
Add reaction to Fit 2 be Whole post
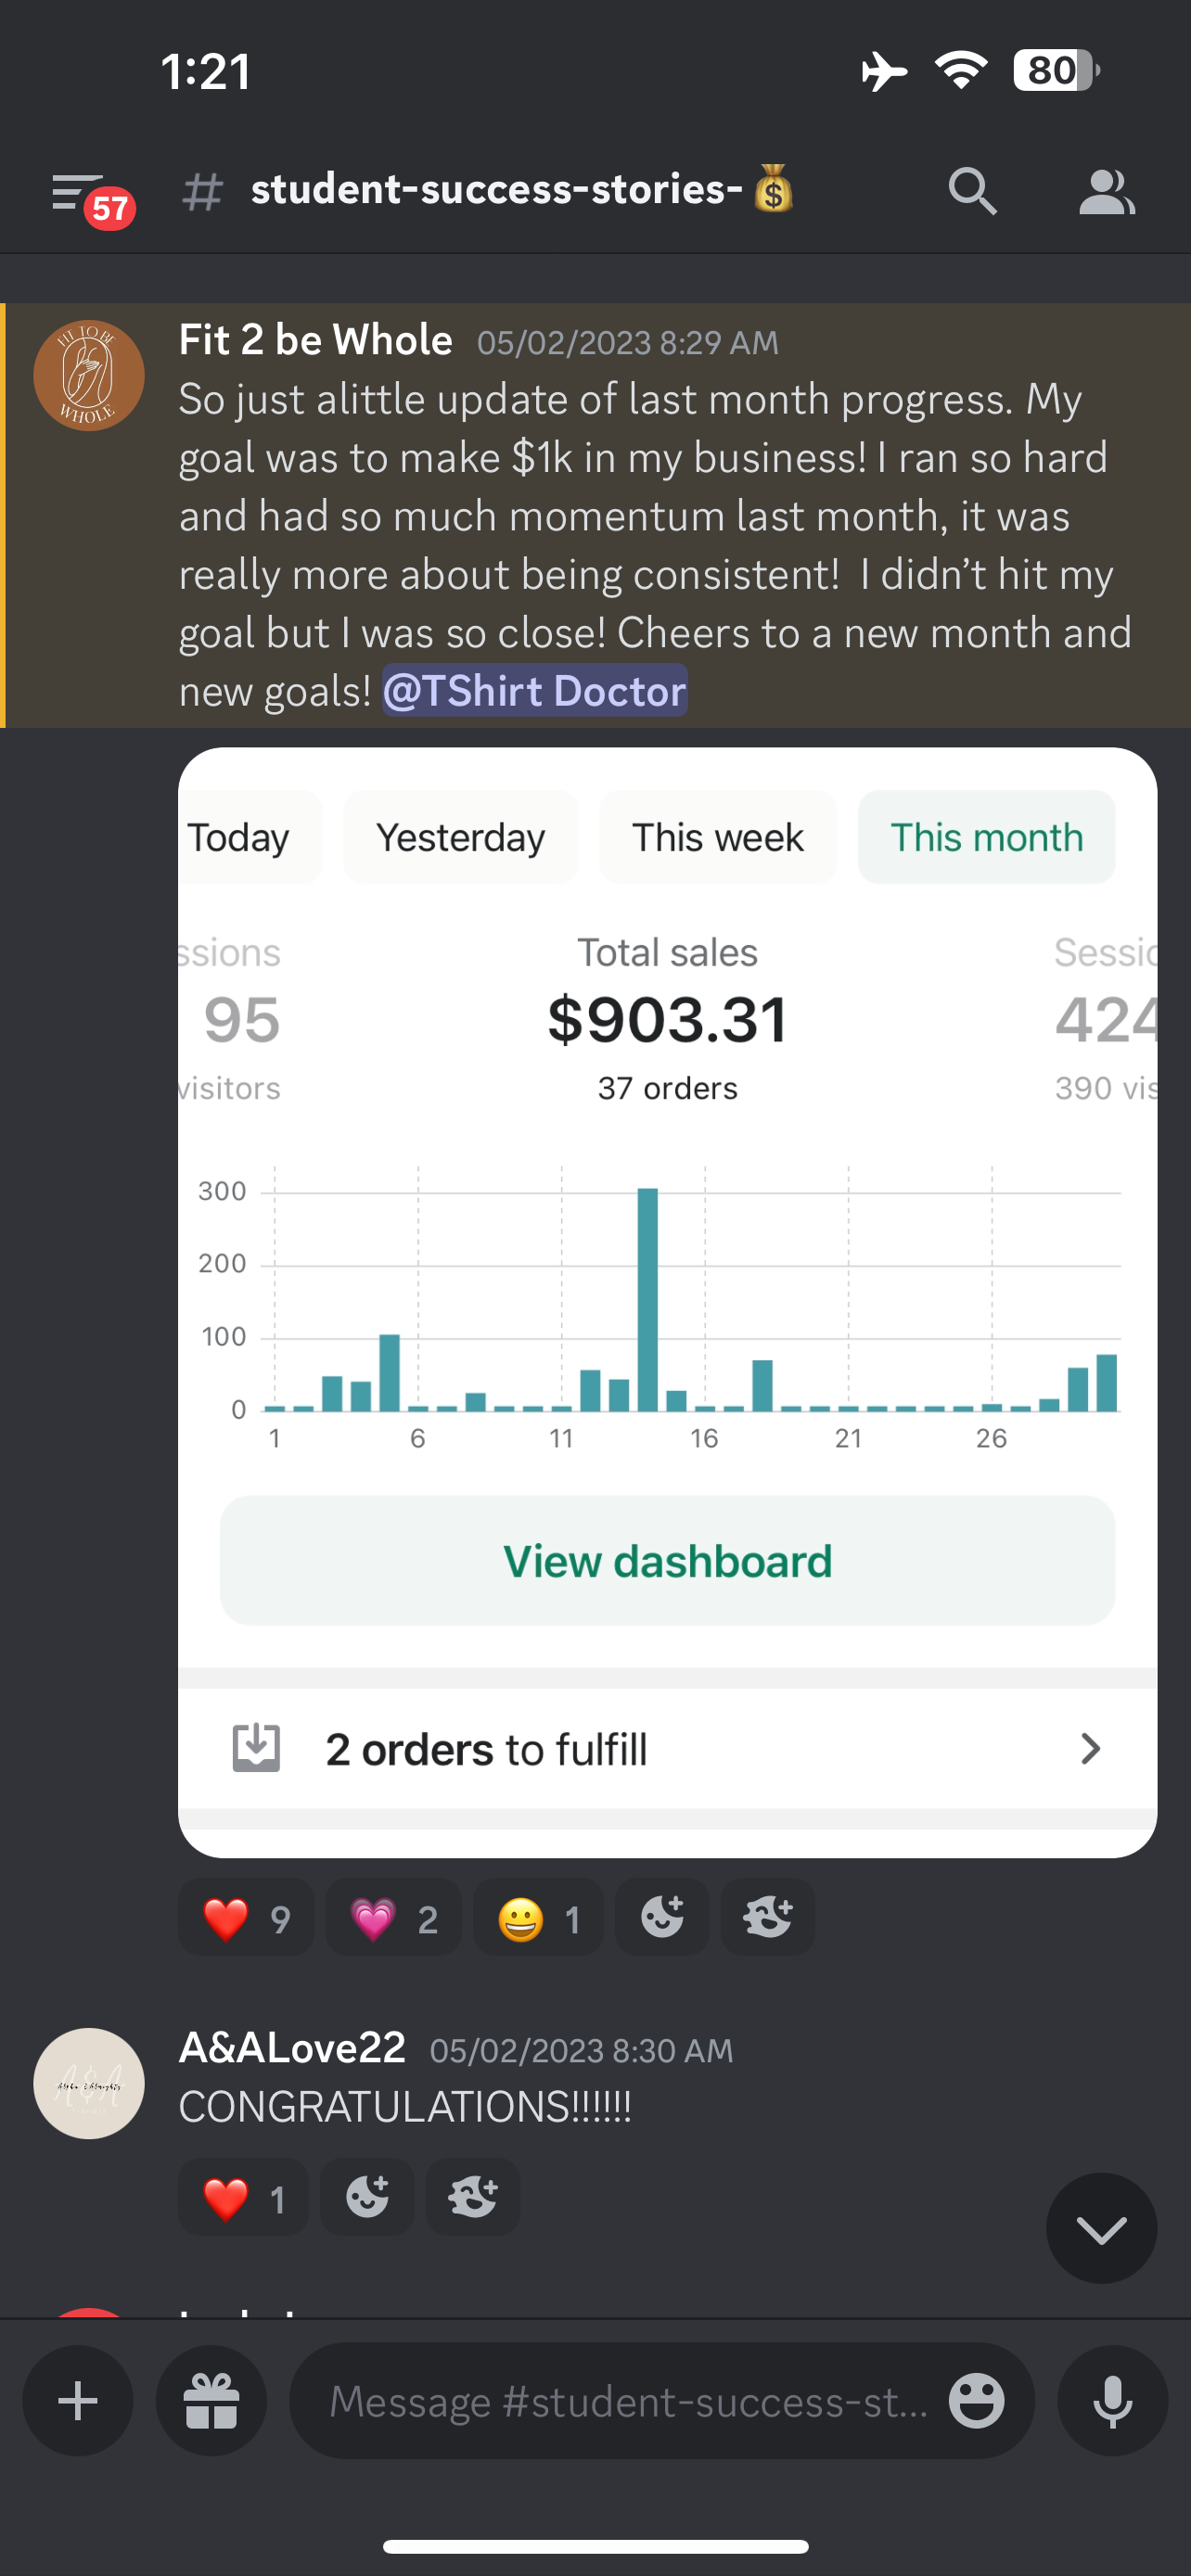662,1917
